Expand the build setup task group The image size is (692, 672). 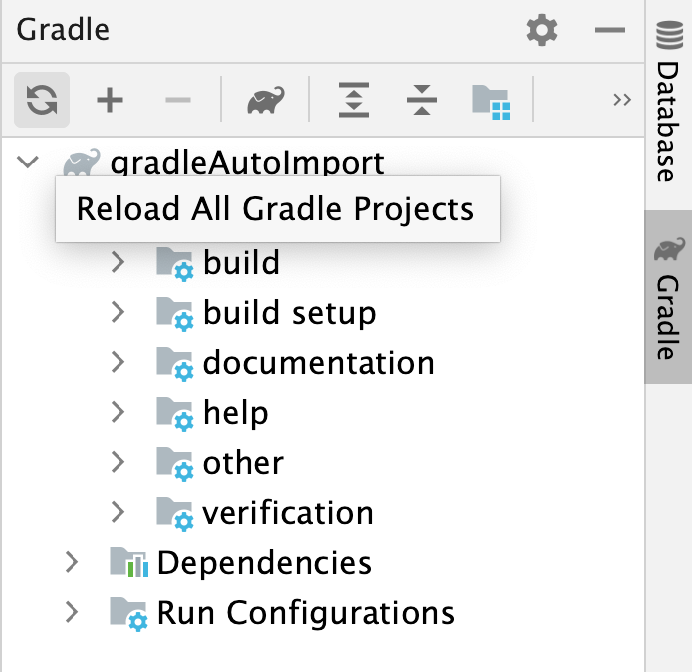click(x=118, y=312)
